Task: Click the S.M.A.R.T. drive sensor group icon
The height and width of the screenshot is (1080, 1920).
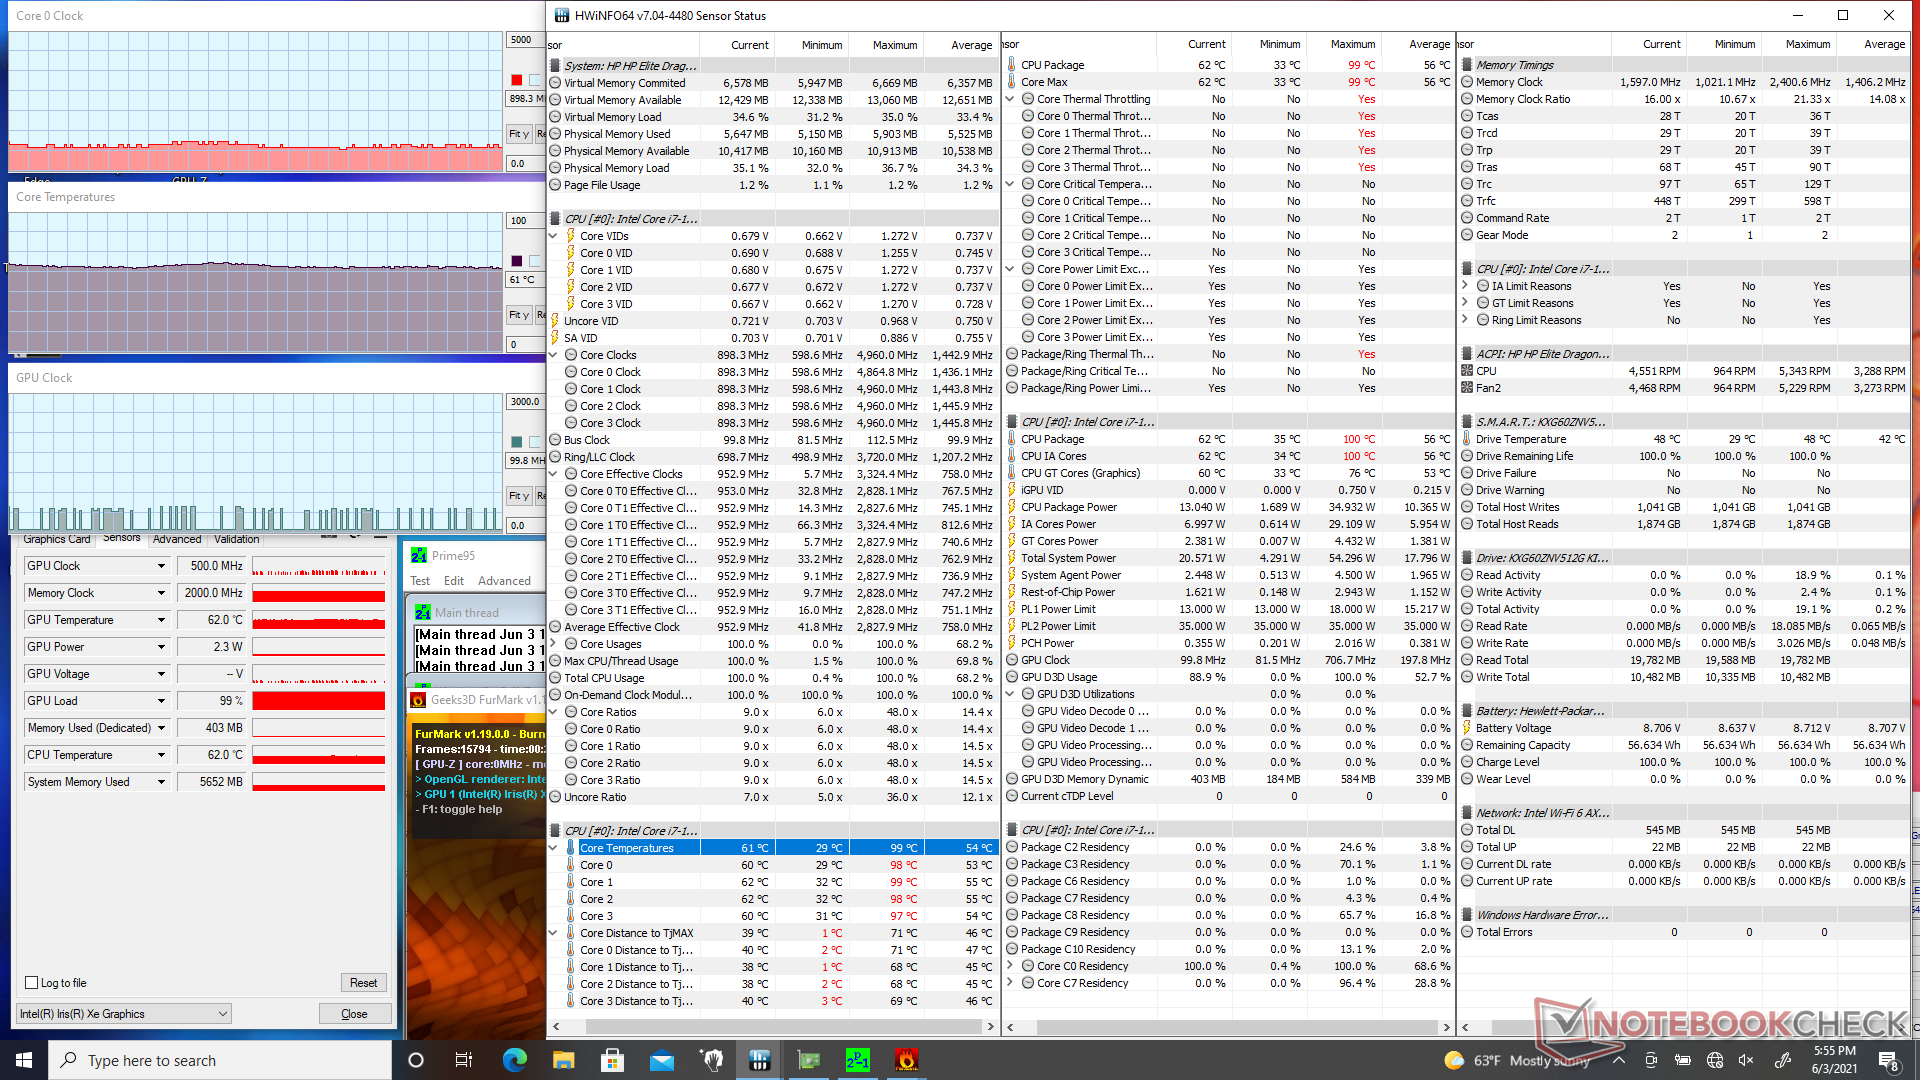Action: (x=1467, y=422)
